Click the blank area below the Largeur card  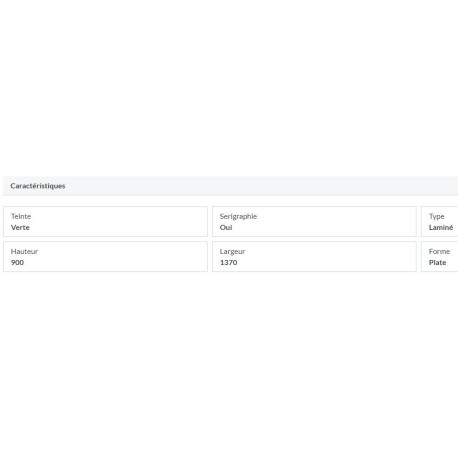point(314,333)
